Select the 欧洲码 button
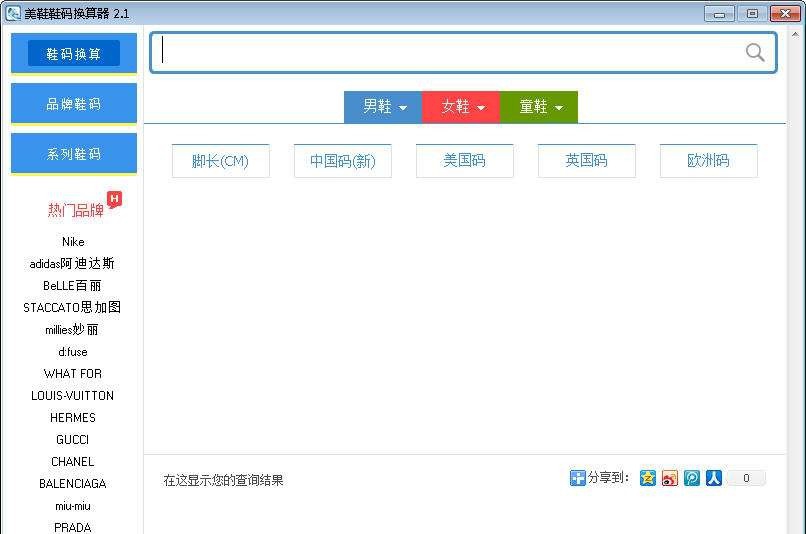 click(x=709, y=161)
